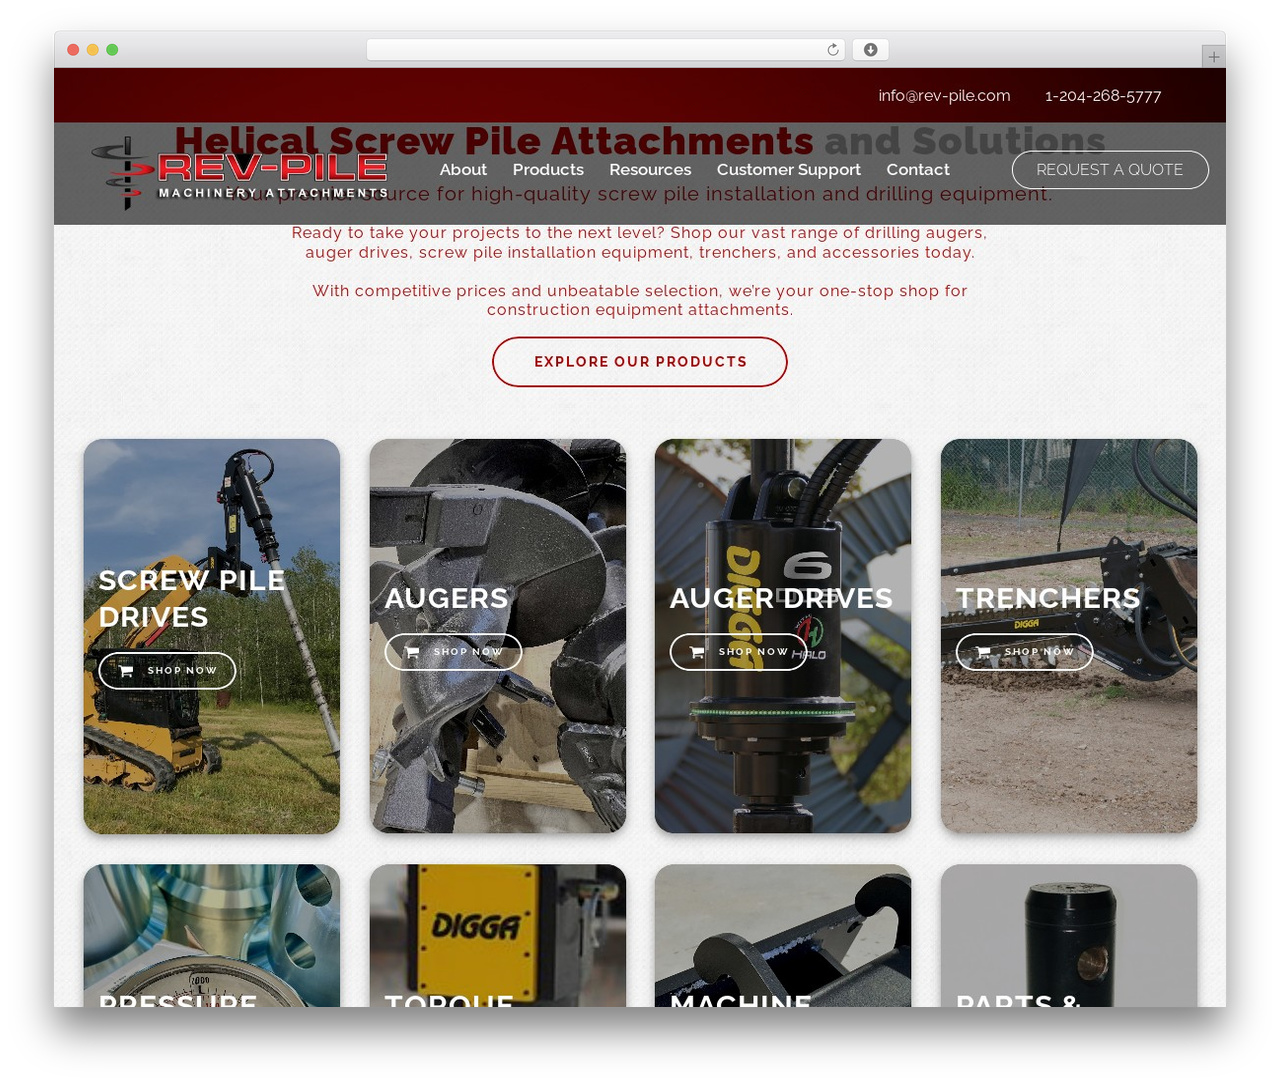Click the browser reload icon
The image size is (1280, 1084).
(x=833, y=50)
